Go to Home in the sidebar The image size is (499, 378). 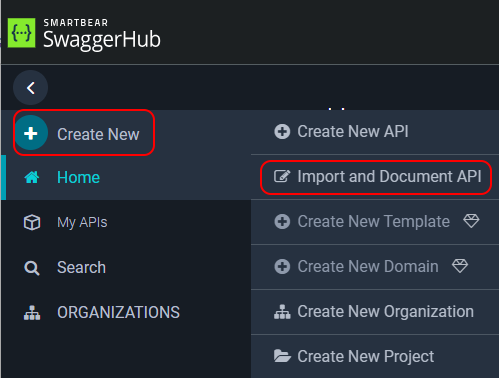coord(78,177)
